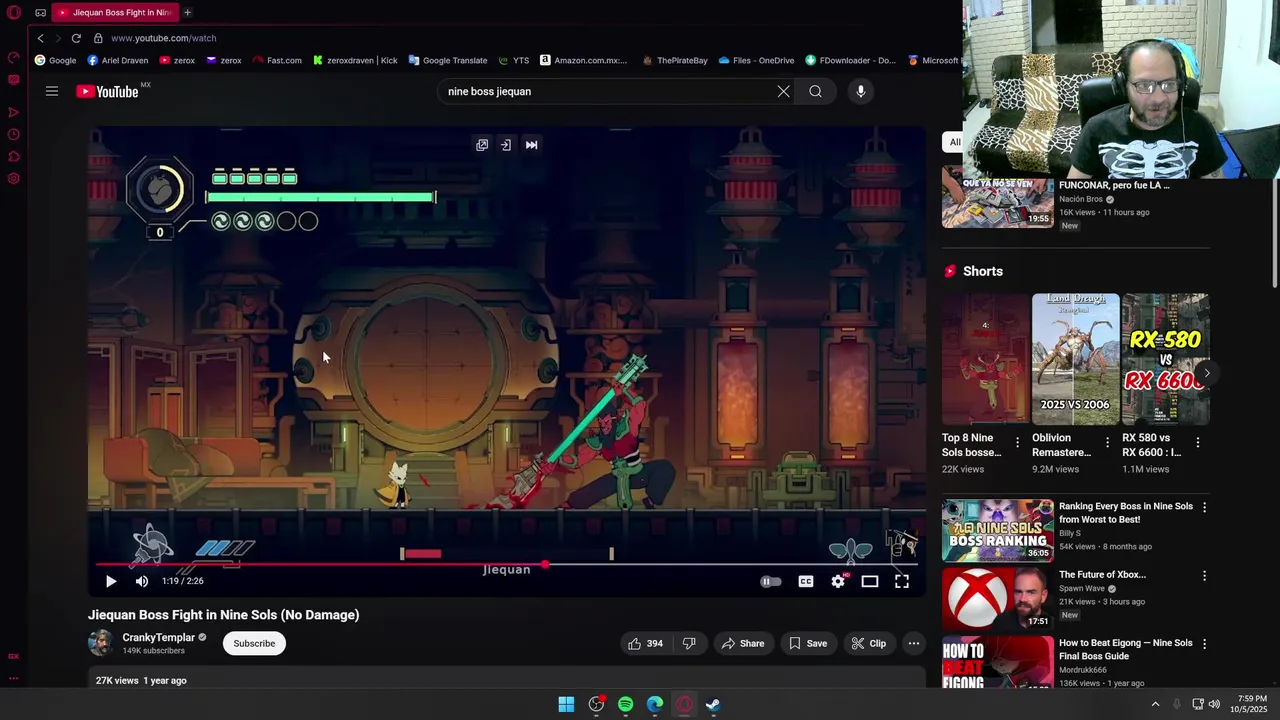
Task: Open more actions ellipsis under video
Action: tap(914, 643)
